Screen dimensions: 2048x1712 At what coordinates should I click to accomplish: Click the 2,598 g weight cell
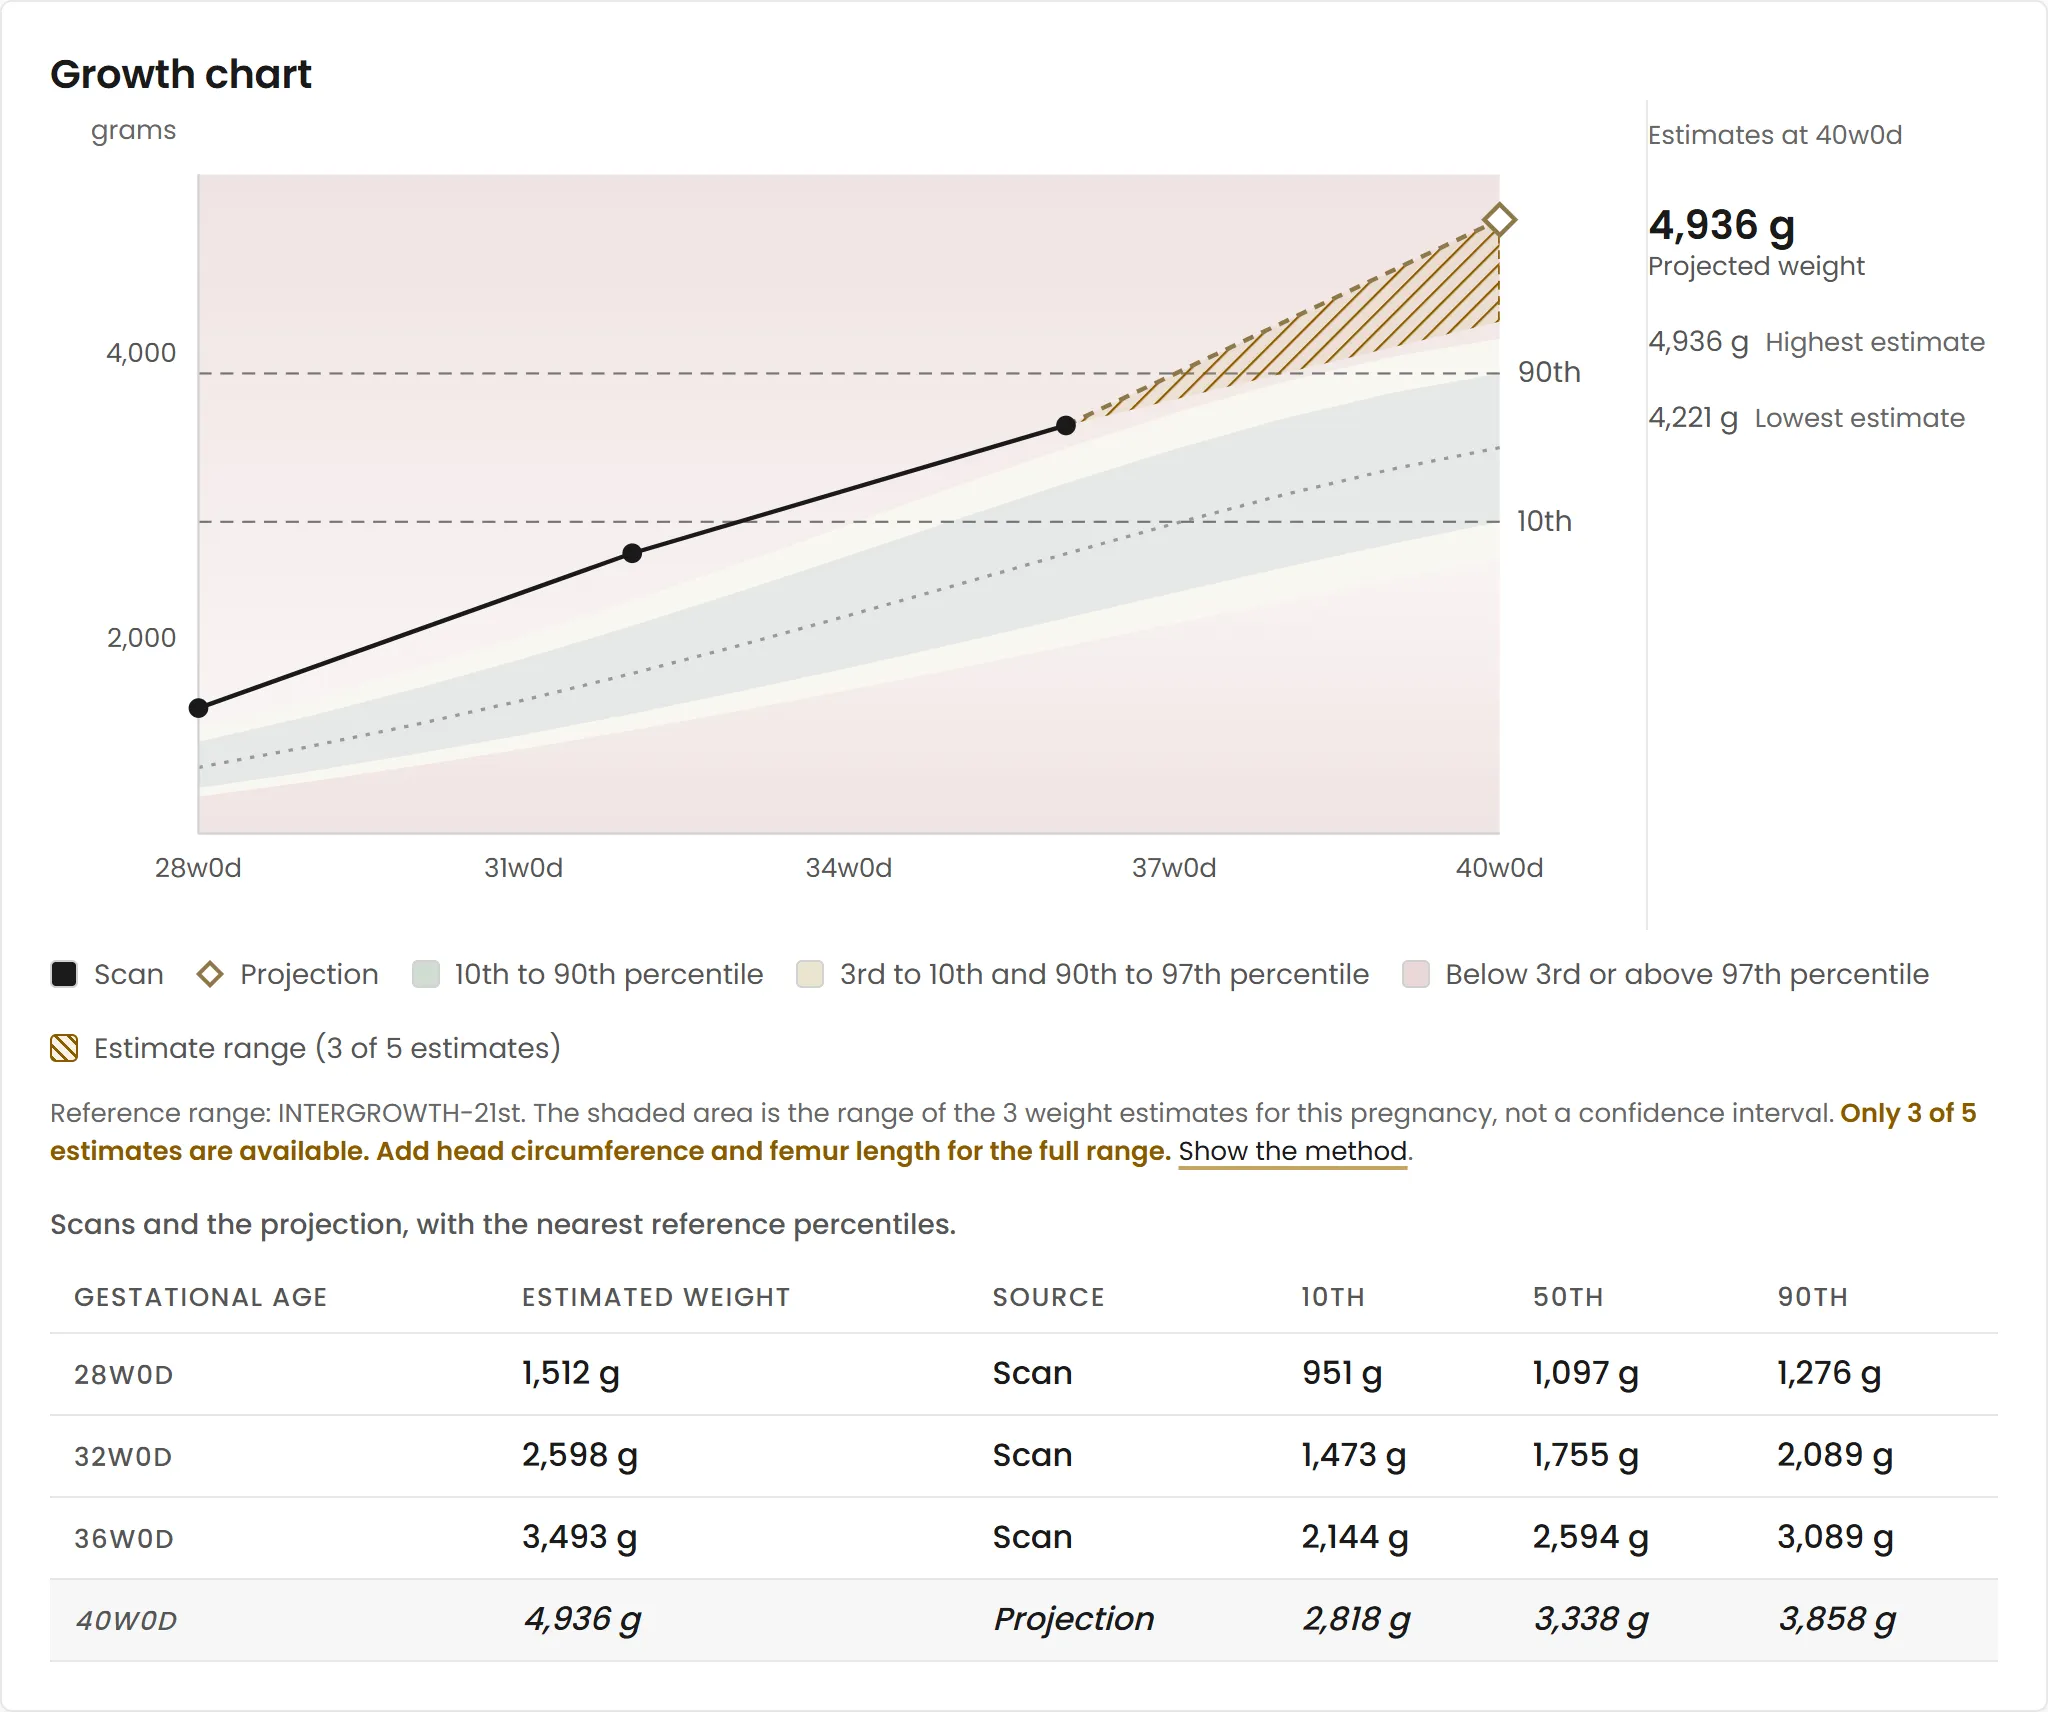coord(580,1455)
